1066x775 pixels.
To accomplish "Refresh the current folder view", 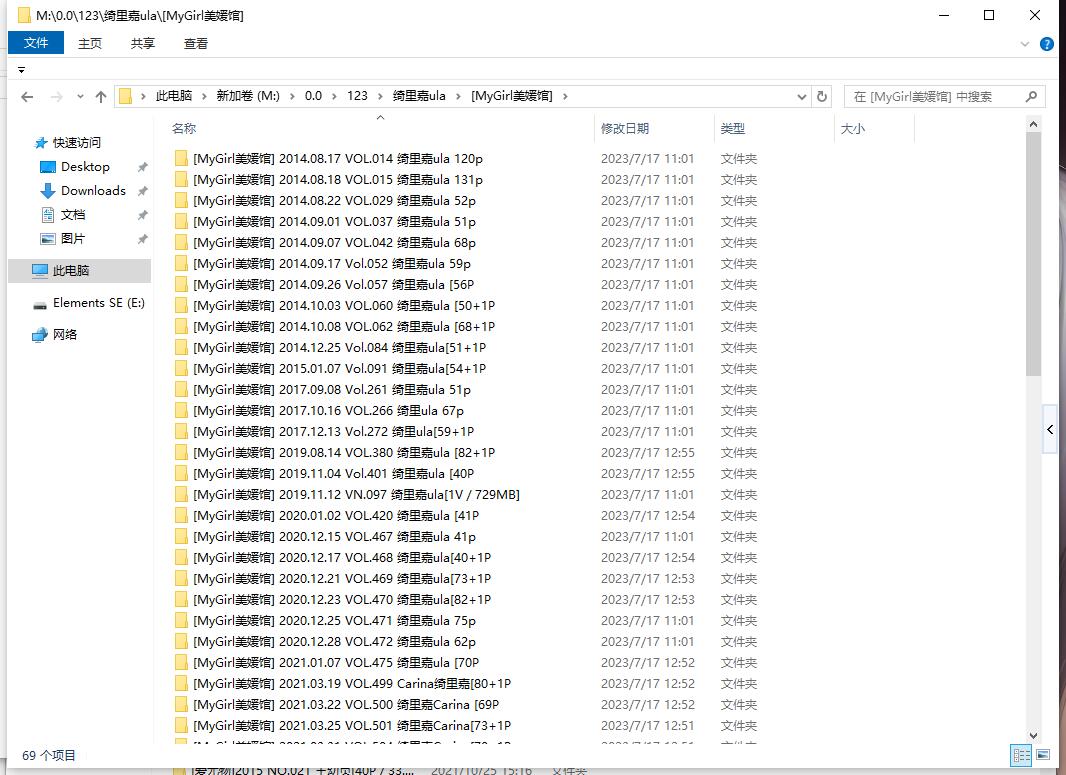I will (x=822, y=97).
